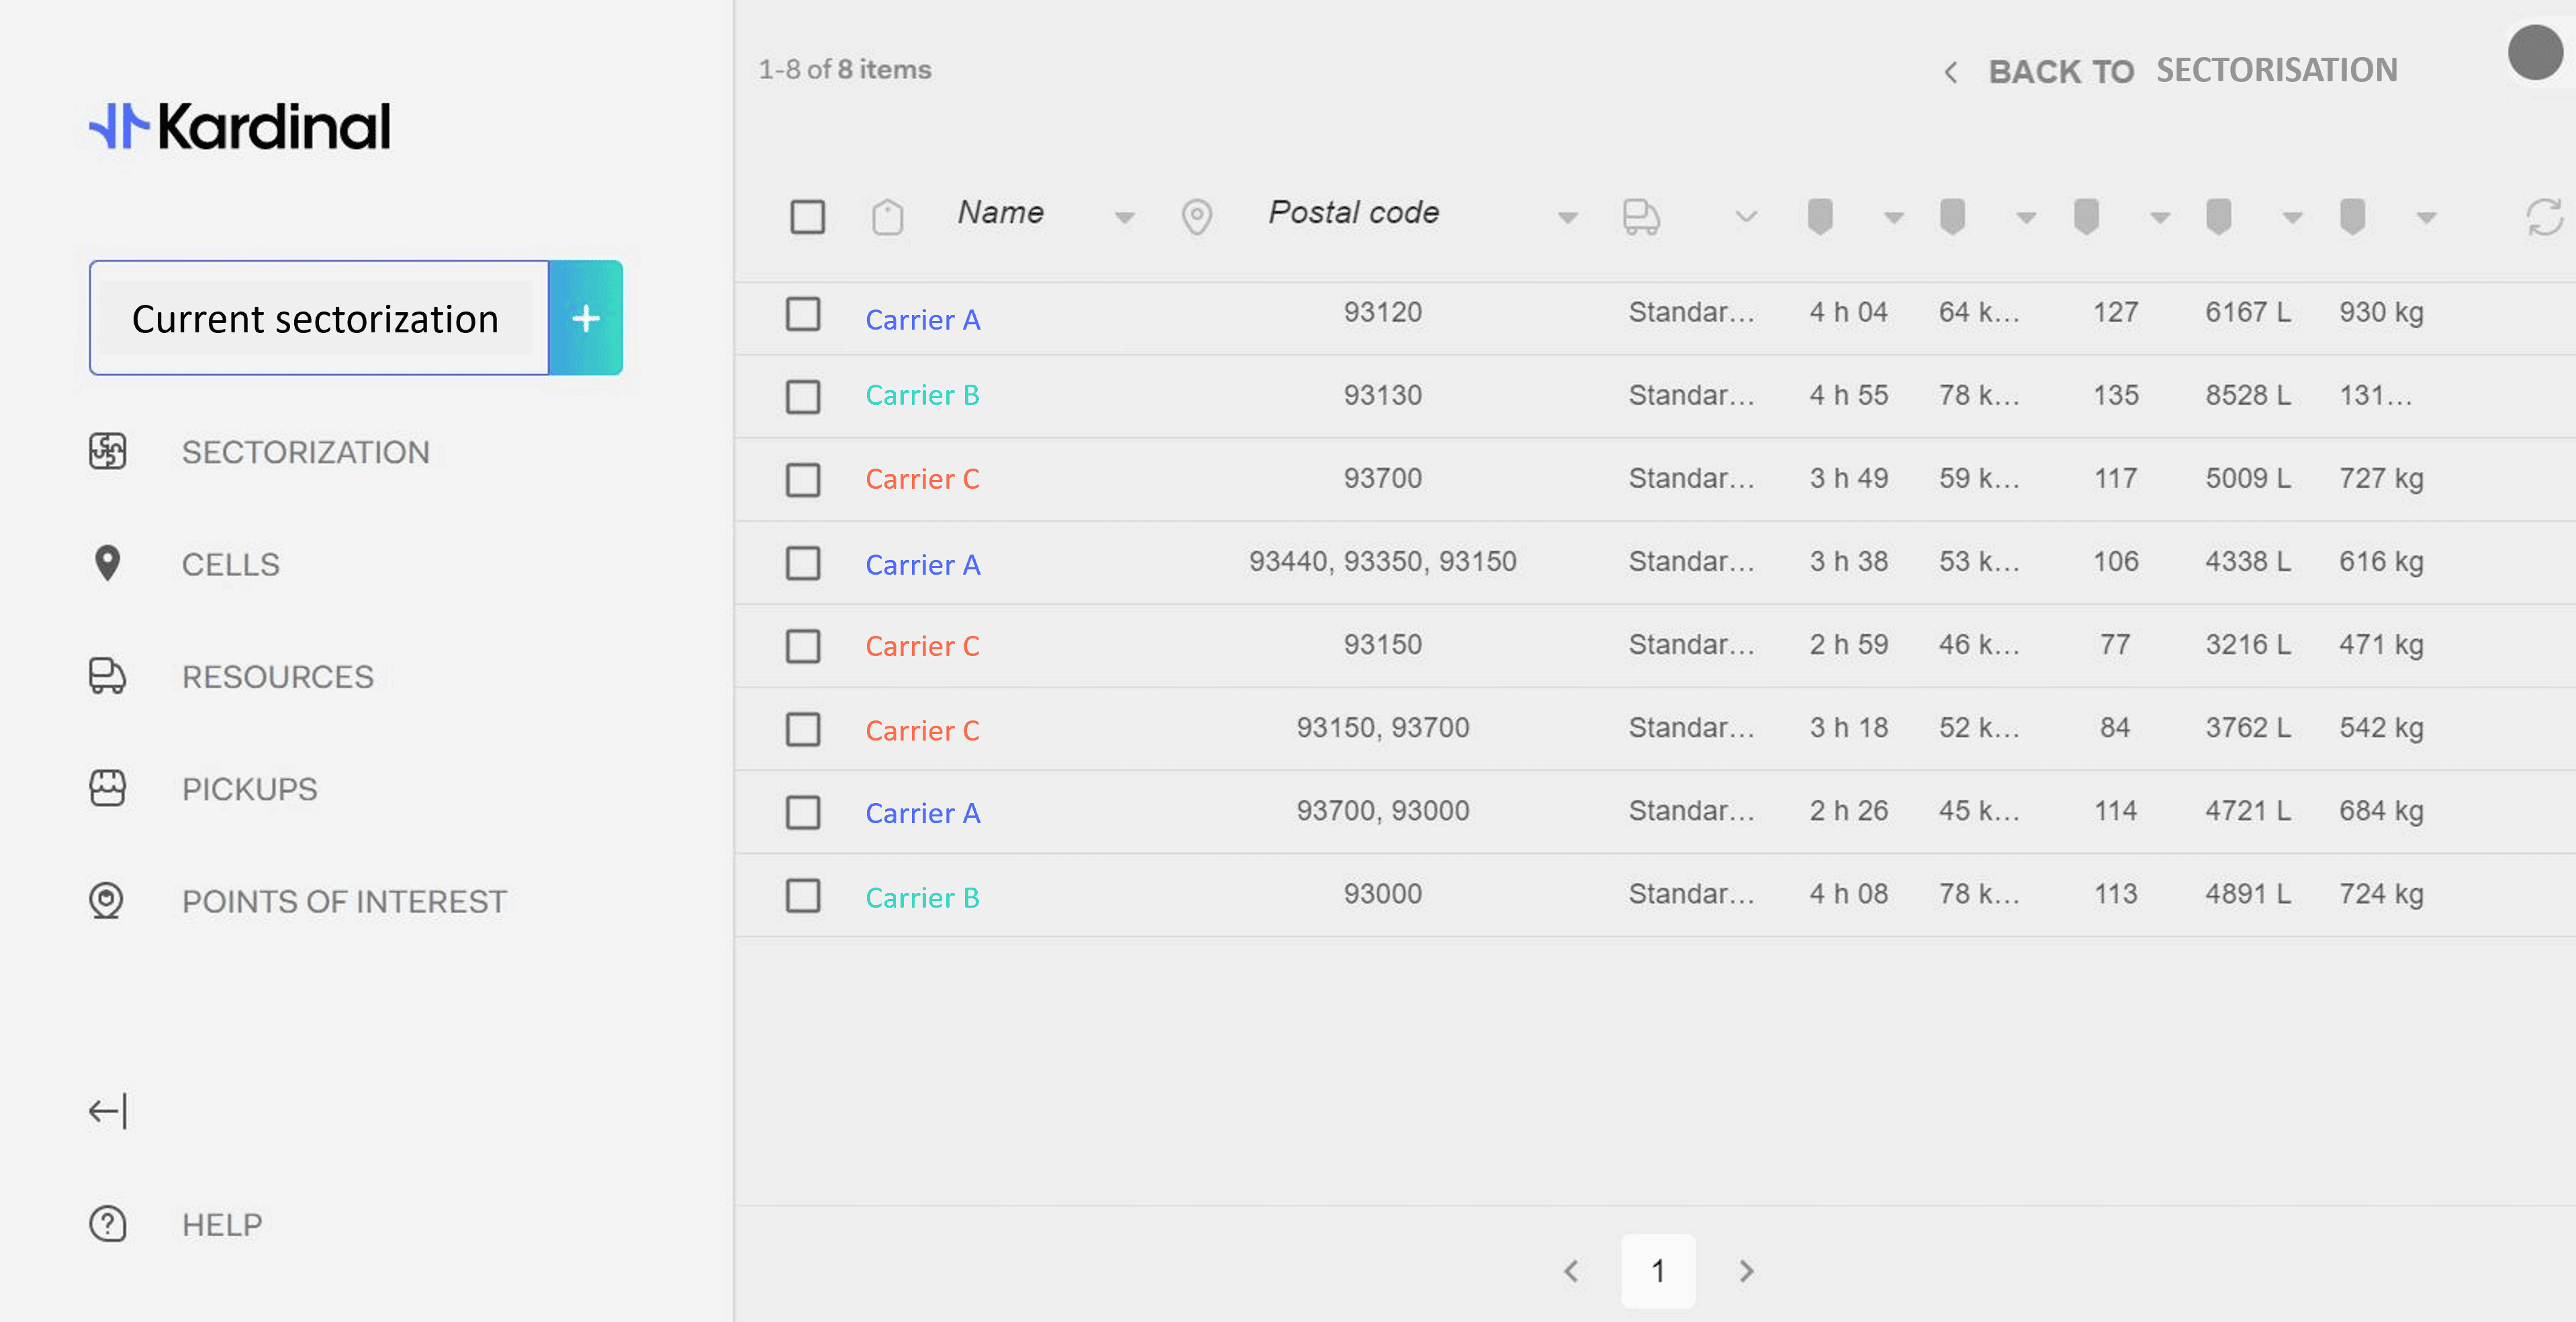The height and width of the screenshot is (1322, 2576).
Task: Open the third tag column dropdown arrow
Action: pyautogui.click(x=2160, y=218)
